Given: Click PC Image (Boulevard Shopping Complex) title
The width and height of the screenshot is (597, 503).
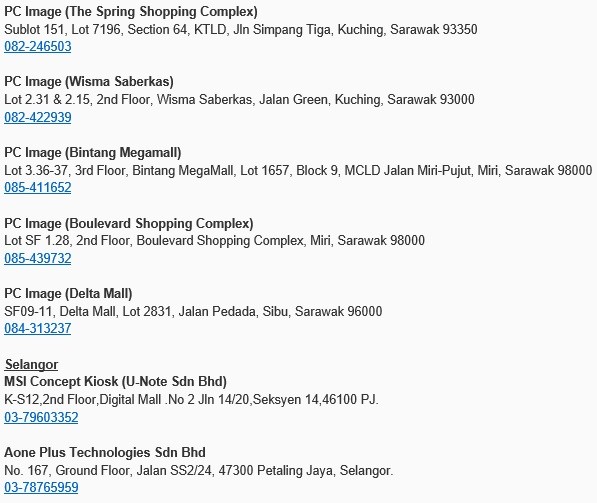Looking at the screenshot, I should [129, 223].
